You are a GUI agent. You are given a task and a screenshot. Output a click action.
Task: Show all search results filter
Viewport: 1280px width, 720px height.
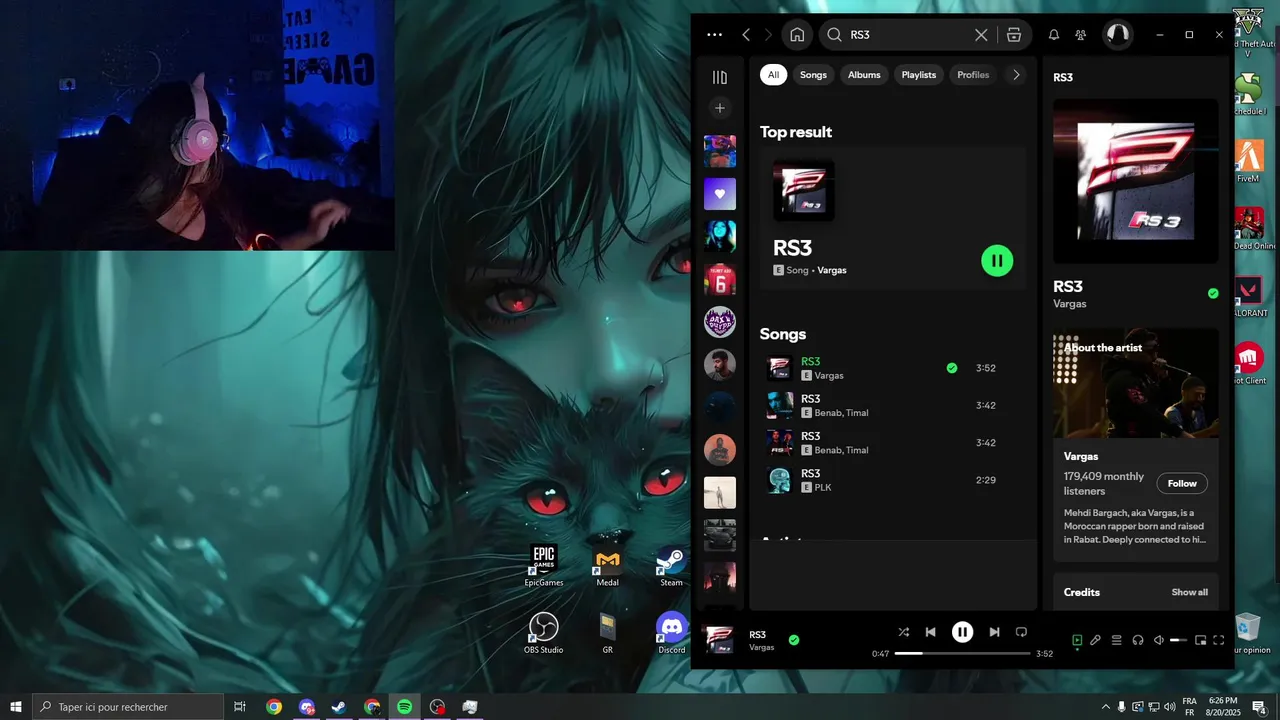[x=773, y=75]
